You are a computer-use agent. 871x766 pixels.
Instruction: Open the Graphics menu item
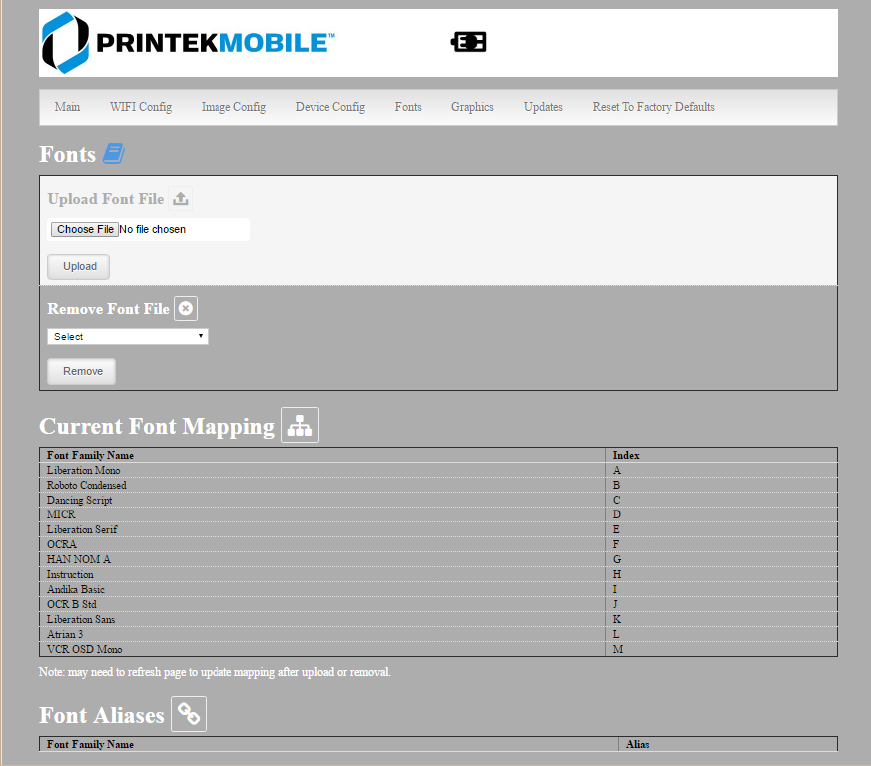coord(472,107)
